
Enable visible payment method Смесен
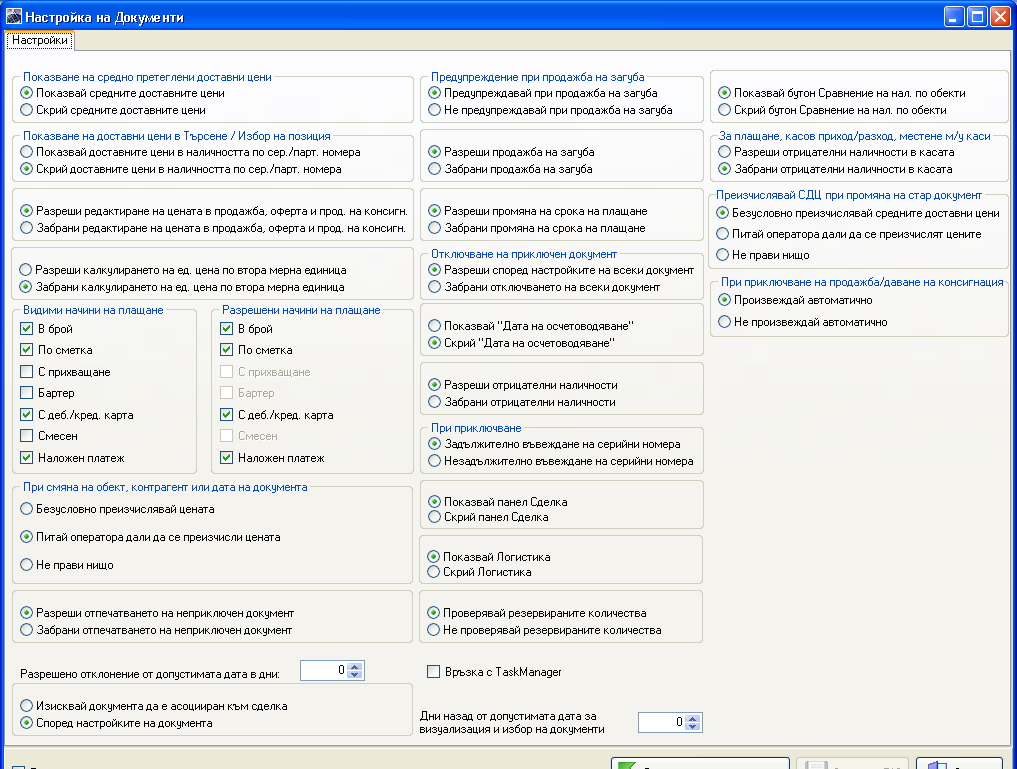click(27, 436)
